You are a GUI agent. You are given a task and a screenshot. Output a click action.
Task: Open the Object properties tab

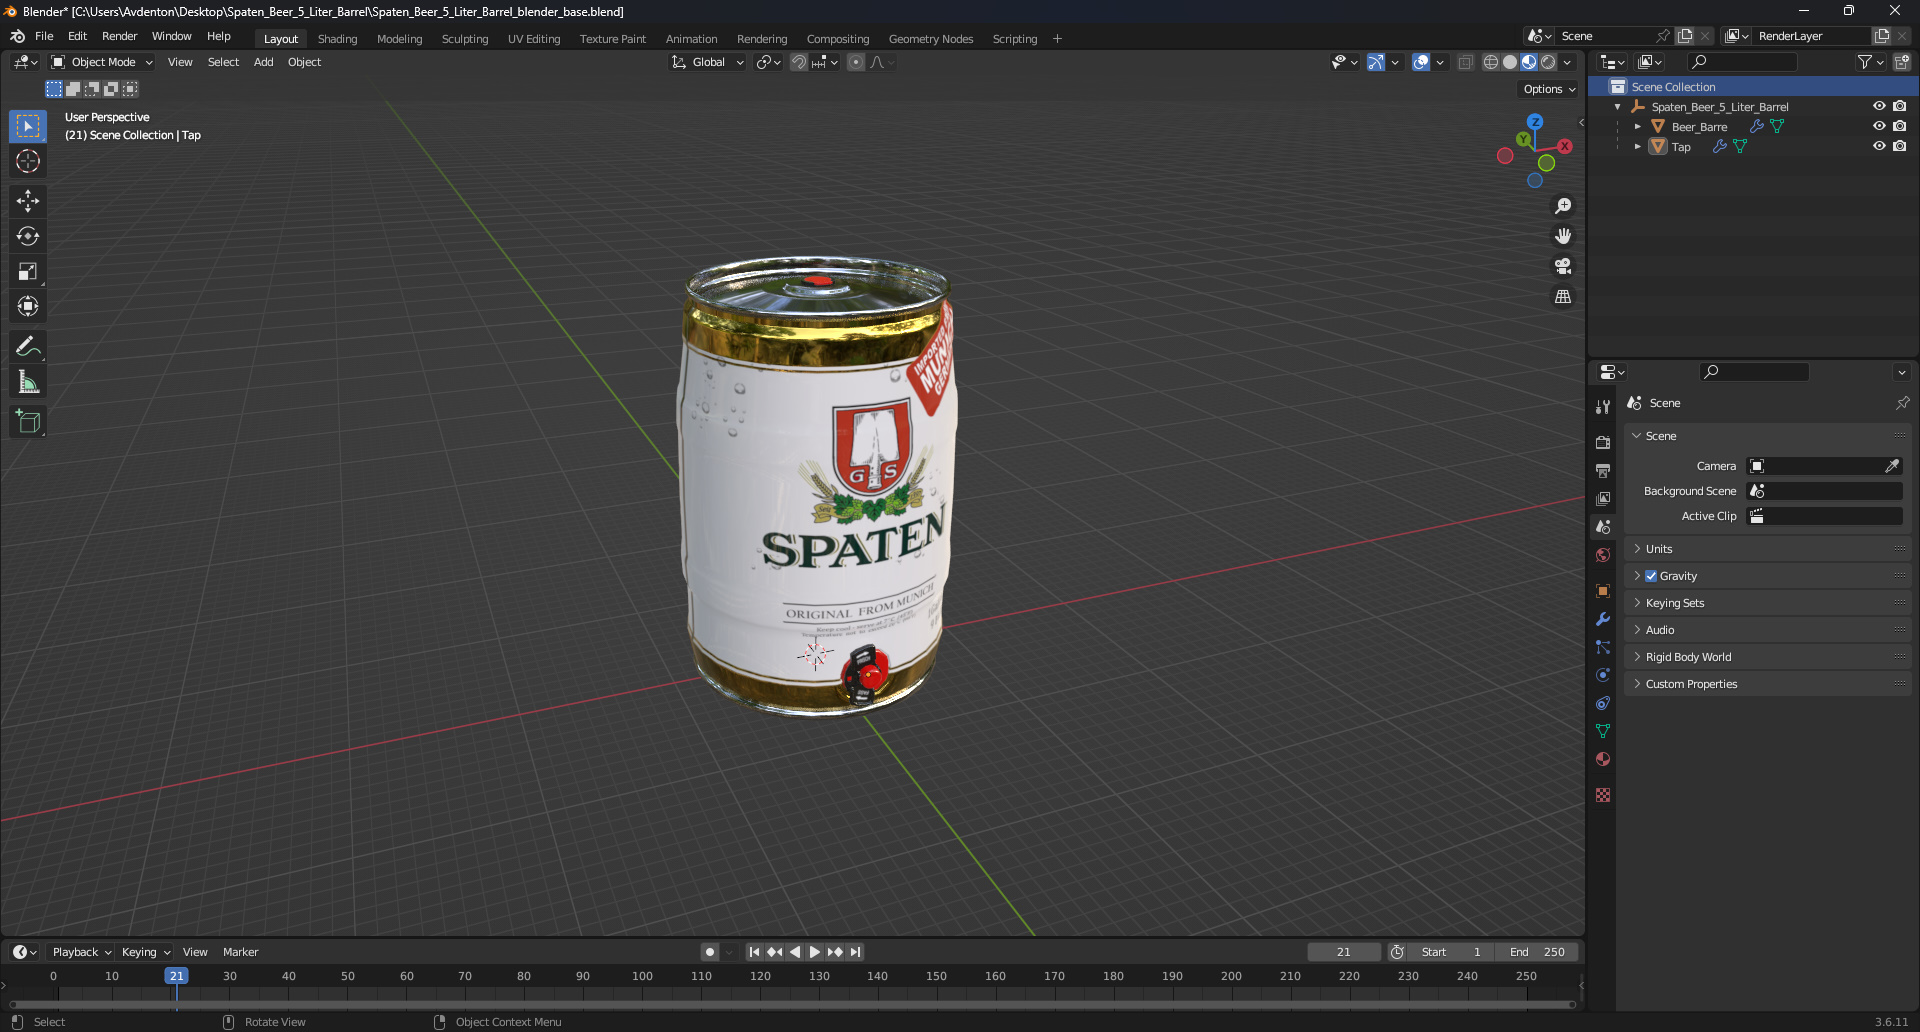tap(1603, 591)
